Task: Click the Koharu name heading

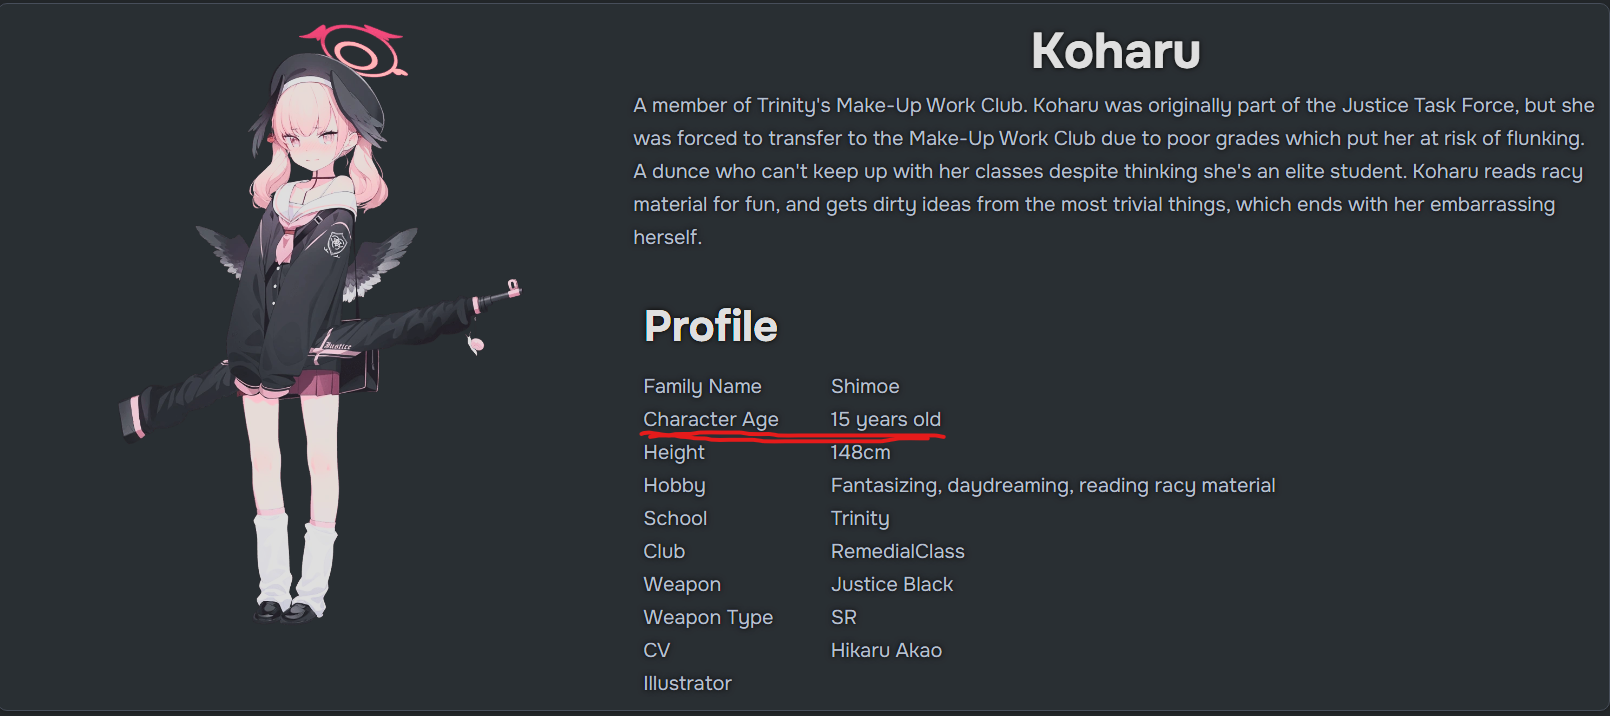Action: pyautogui.click(x=1115, y=51)
